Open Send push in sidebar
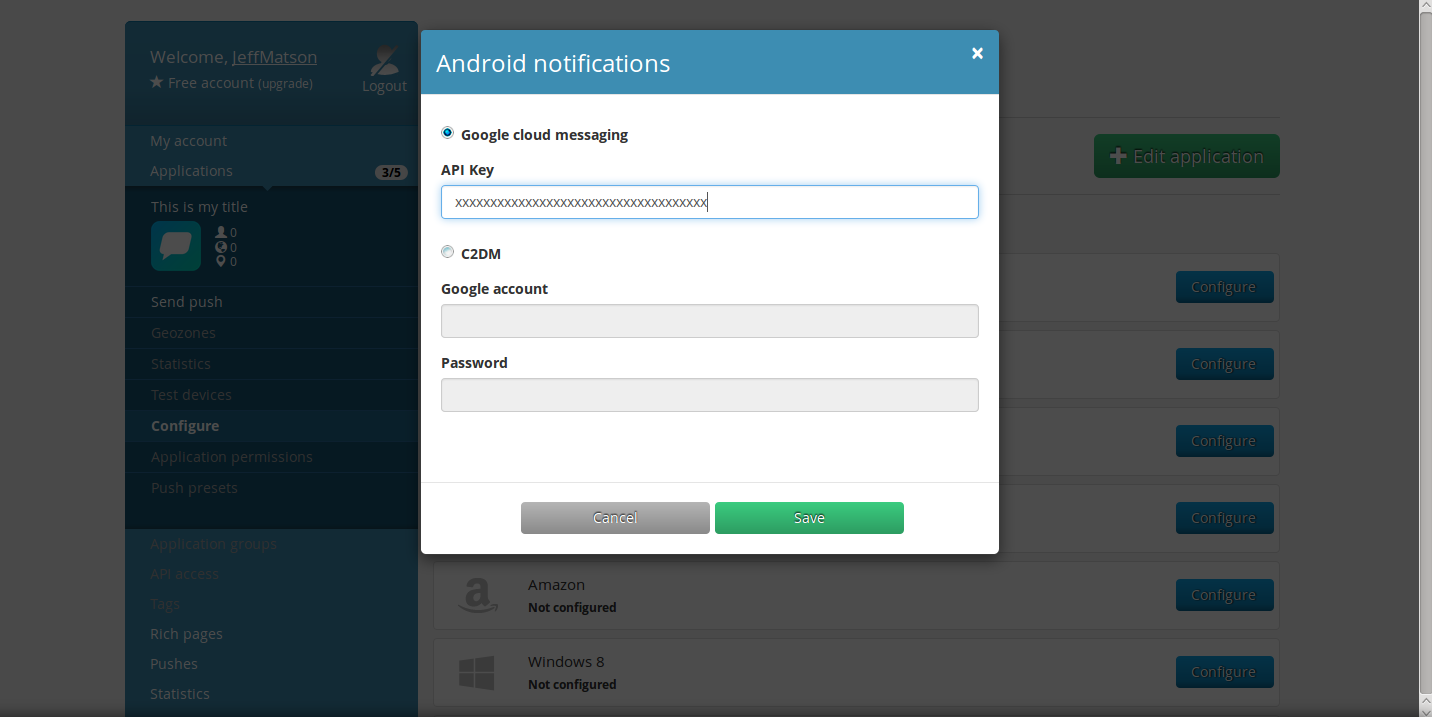Image resolution: width=1432 pixels, height=717 pixels. pos(187,302)
